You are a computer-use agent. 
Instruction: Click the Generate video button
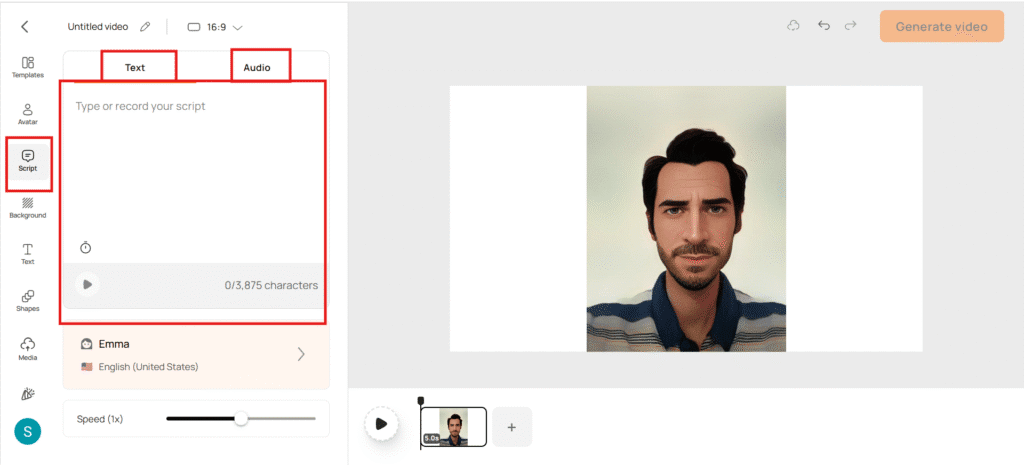pos(941,27)
